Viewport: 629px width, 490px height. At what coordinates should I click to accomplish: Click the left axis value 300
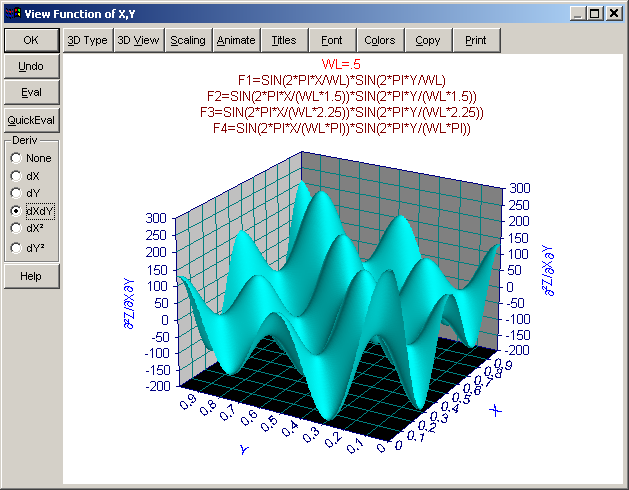click(x=156, y=218)
